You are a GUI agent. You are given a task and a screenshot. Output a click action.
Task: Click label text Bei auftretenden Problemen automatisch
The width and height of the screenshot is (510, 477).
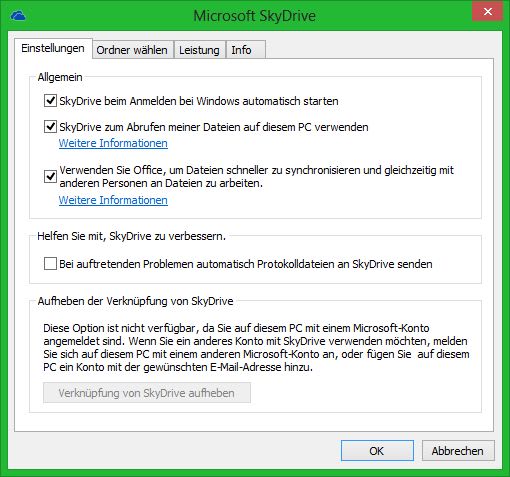point(246,264)
